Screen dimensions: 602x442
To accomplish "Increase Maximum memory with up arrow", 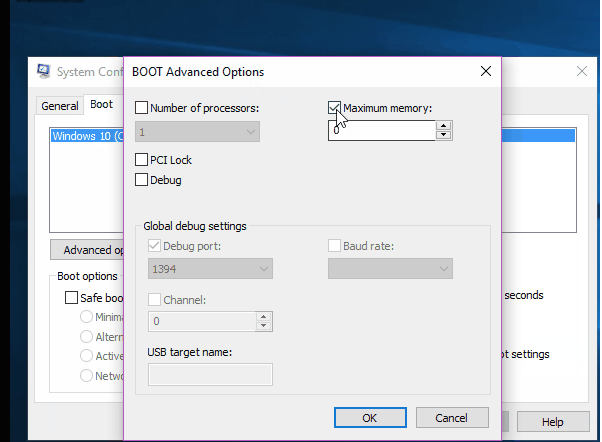I will (443, 126).
